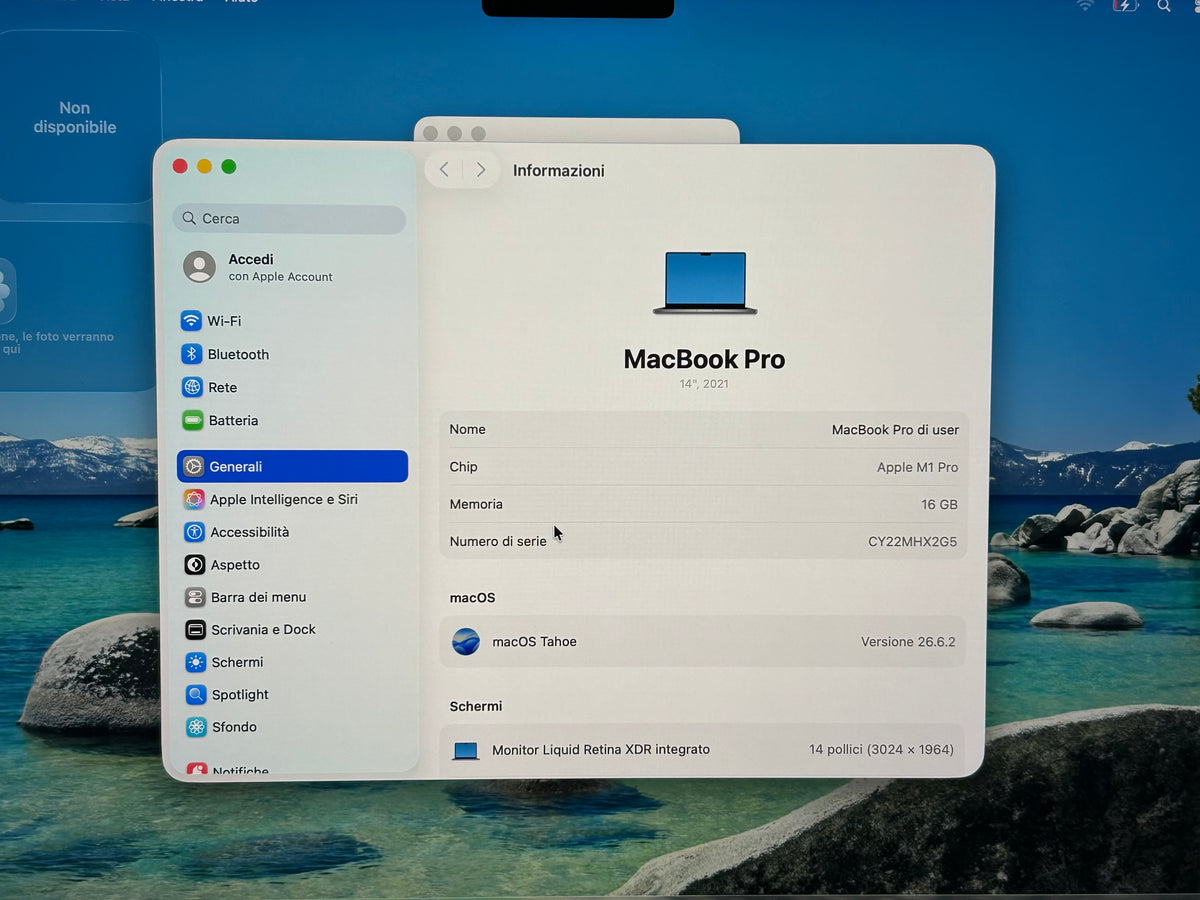The width and height of the screenshot is (1200, 900).
Task: Click the Memoria value 16 GB
Action: point(939,505)
